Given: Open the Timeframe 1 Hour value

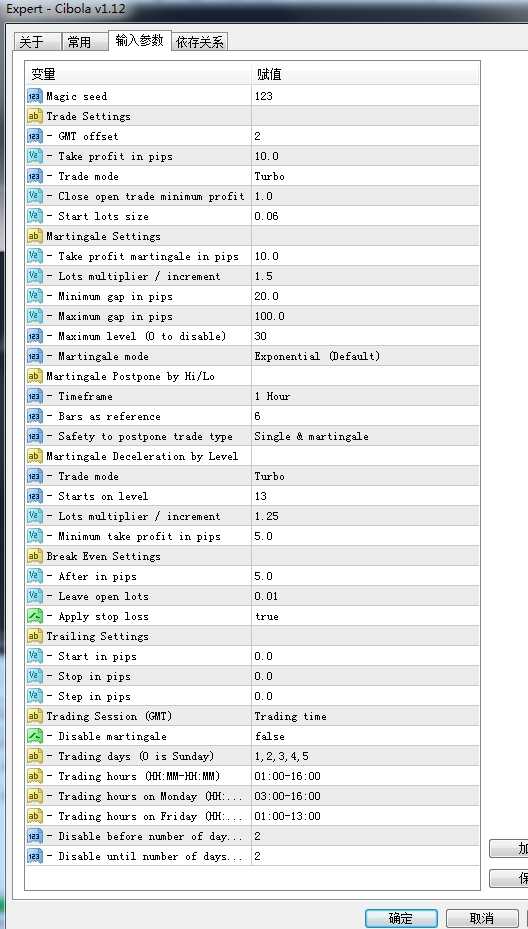Looking at the screenshot, I should coord(365,396).
